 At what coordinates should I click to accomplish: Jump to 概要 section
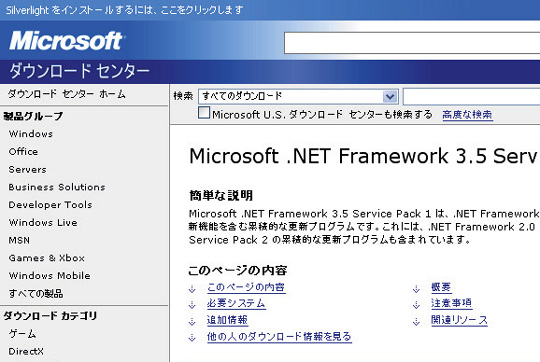click(441, 287)
